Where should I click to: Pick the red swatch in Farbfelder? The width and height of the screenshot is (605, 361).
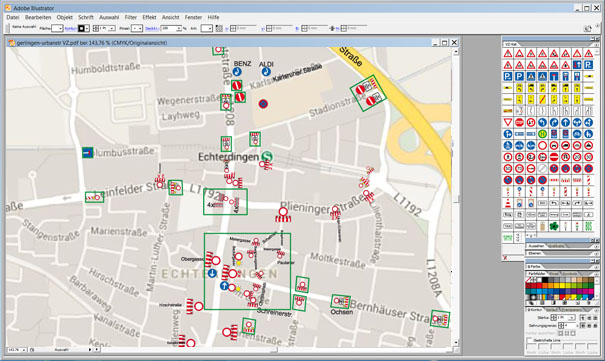coord(539,285)
